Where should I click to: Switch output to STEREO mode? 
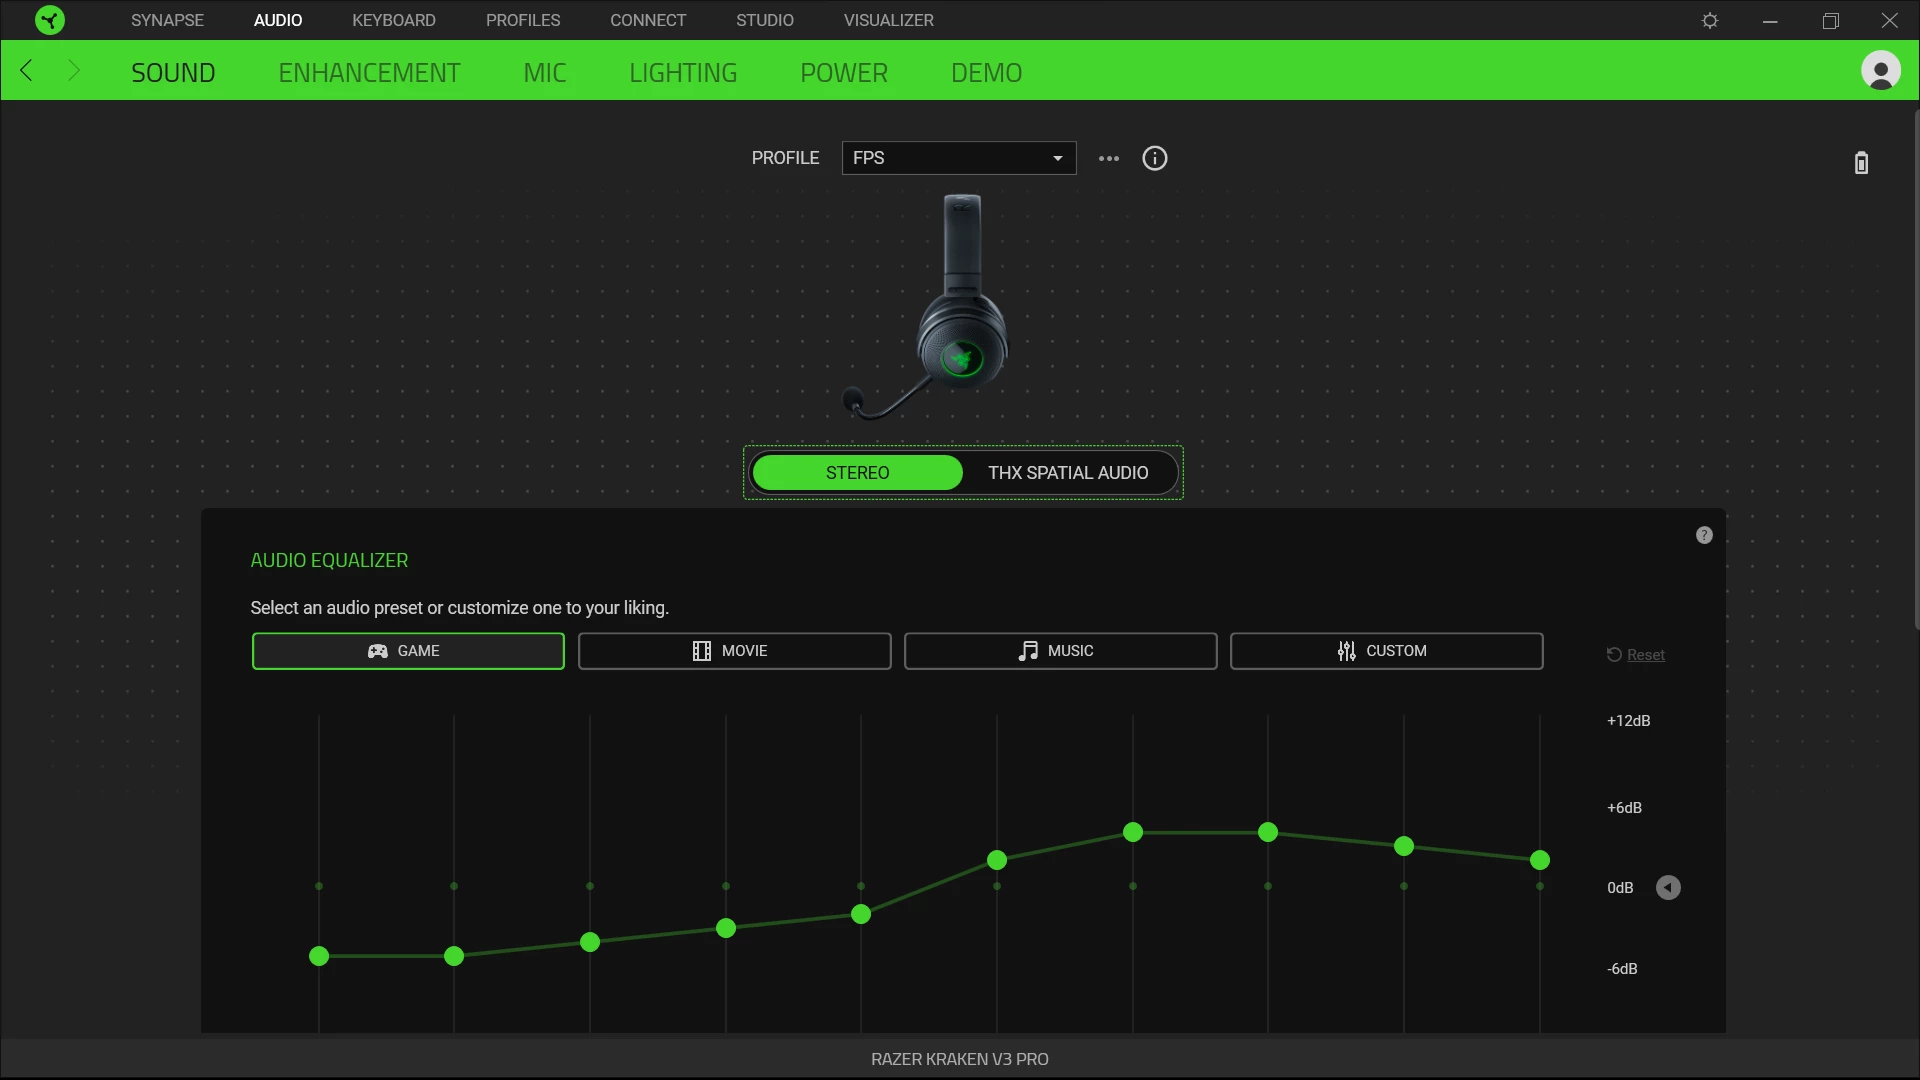(857, 473)
